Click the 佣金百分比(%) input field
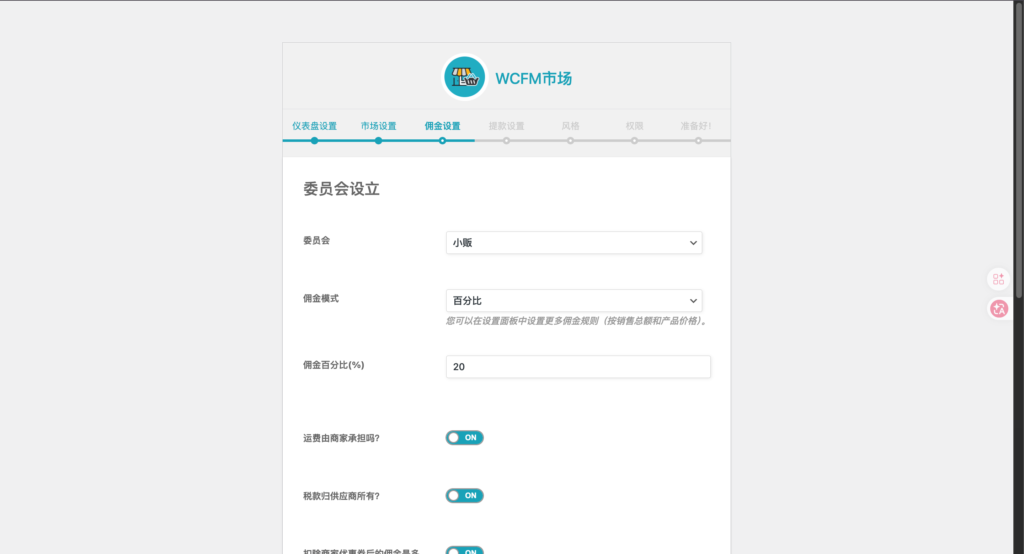1024x554 pixels. [x=578, y=367]
